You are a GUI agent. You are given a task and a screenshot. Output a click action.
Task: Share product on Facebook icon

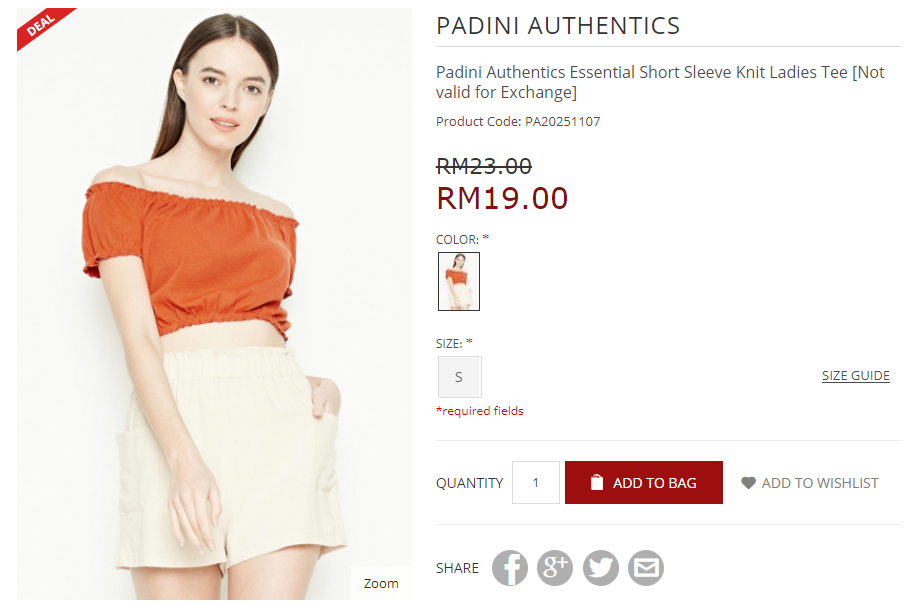(x=509, y=567)
